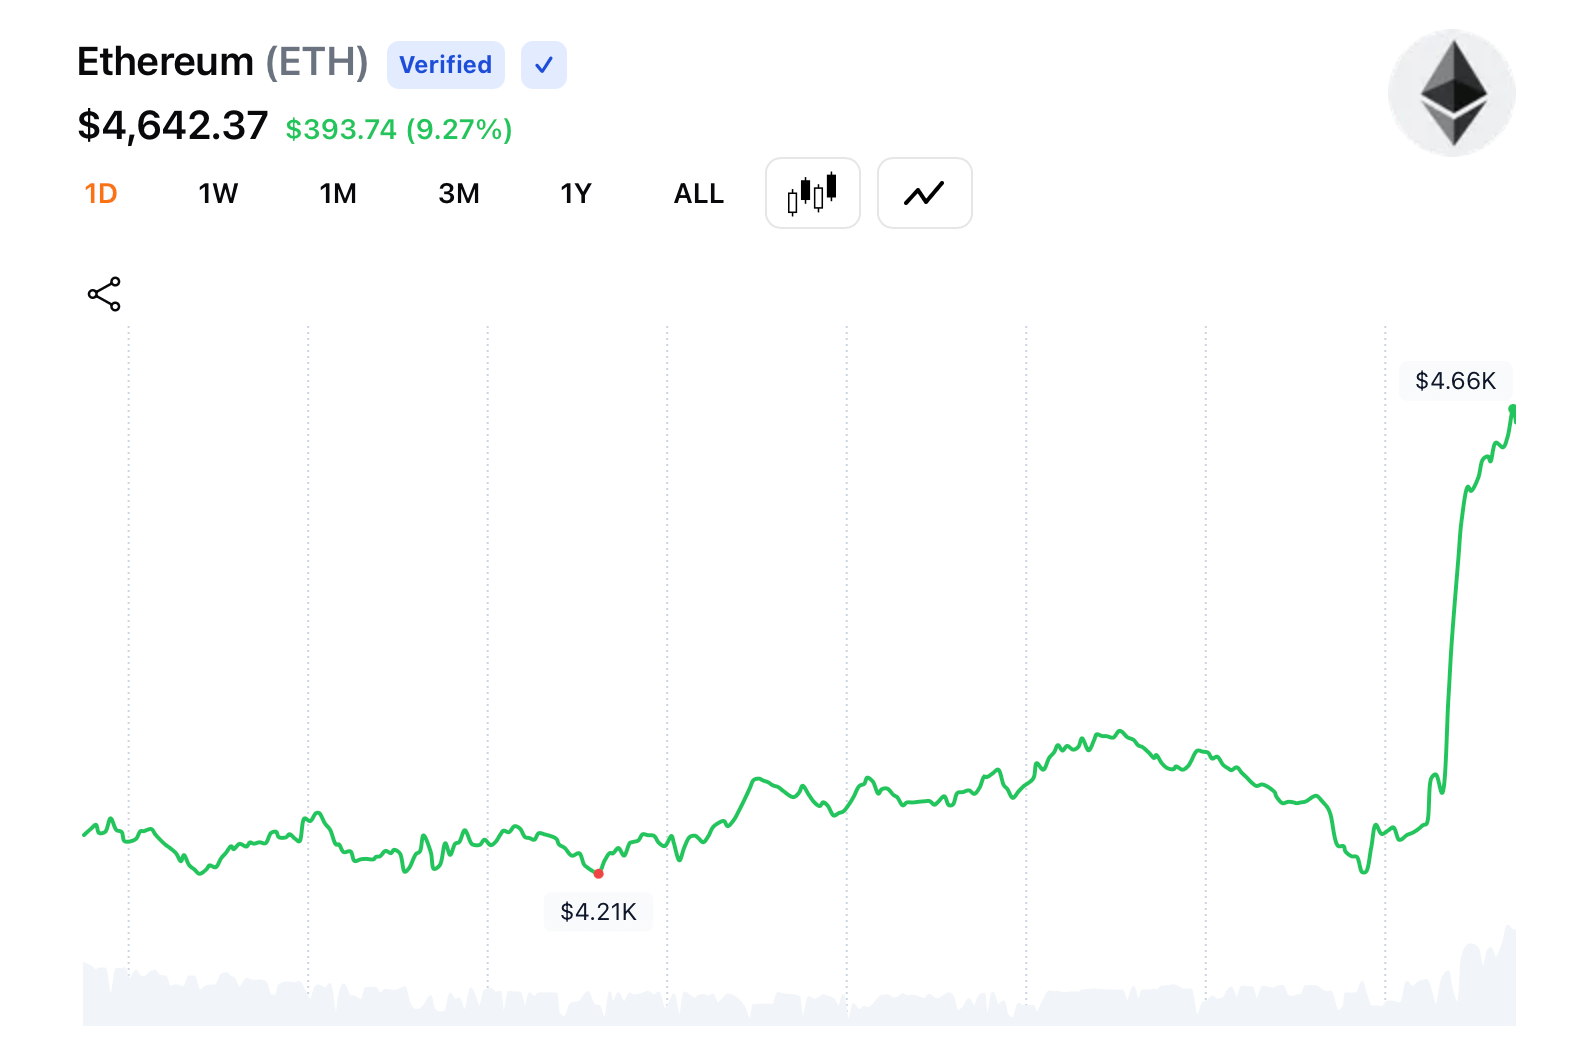Select the 3M time range
The height and width of the screenshot is (1046, 1584).
tap(459, 193)
